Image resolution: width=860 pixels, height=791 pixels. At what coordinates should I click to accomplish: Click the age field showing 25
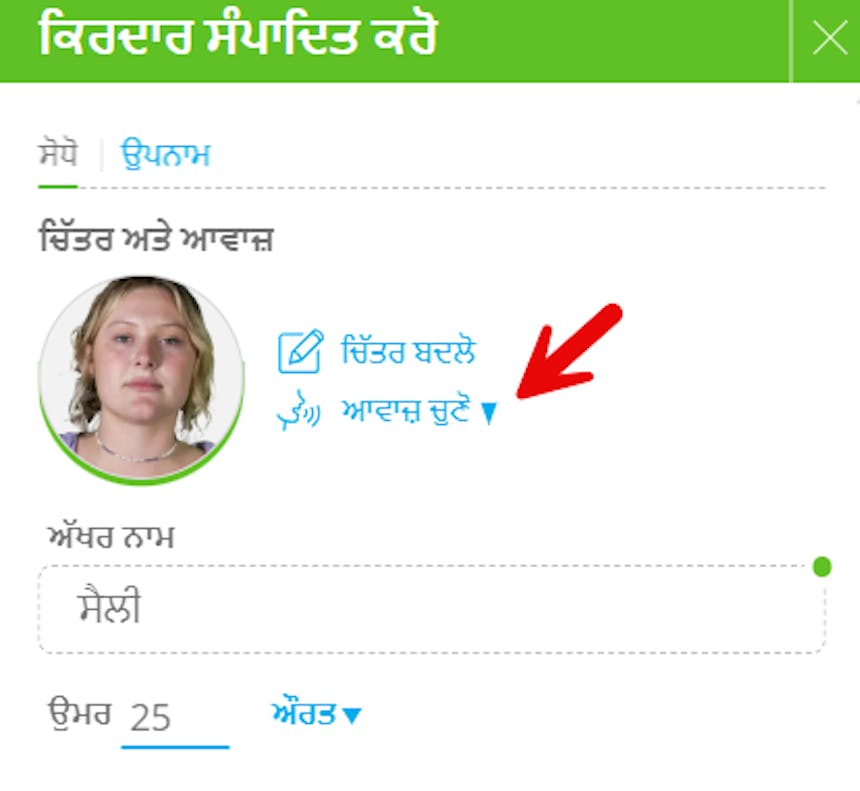[174, 717]
